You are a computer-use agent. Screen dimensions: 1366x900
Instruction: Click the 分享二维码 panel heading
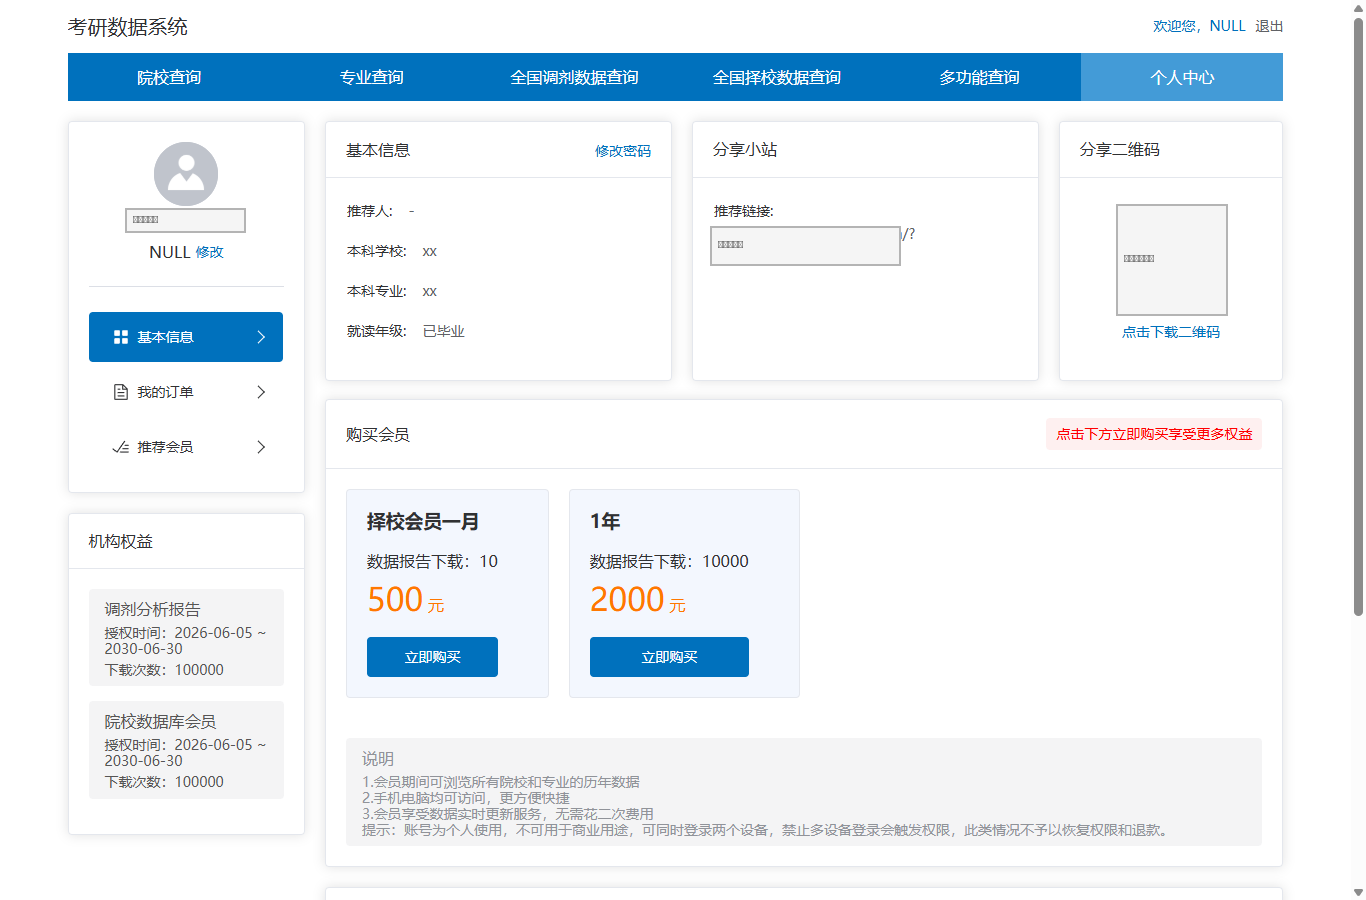coord(1120,149)
